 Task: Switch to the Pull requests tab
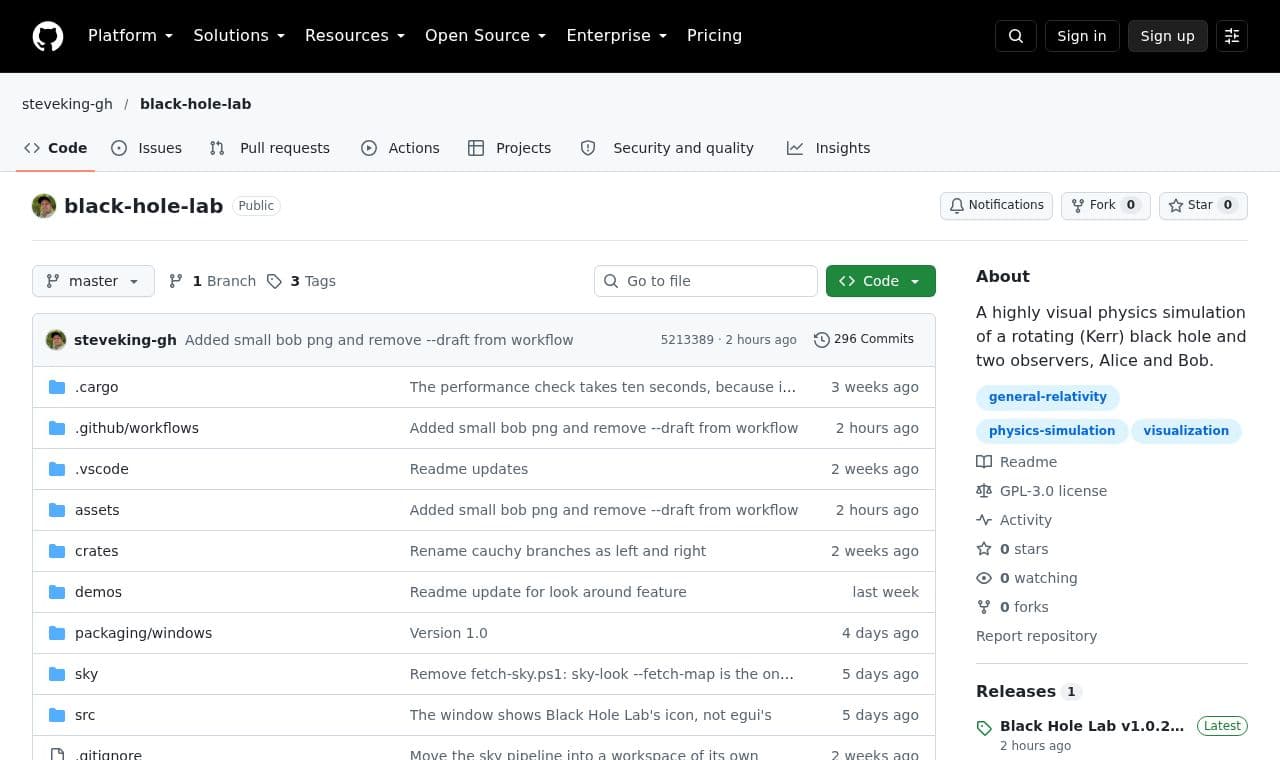[x=270, y=148]
